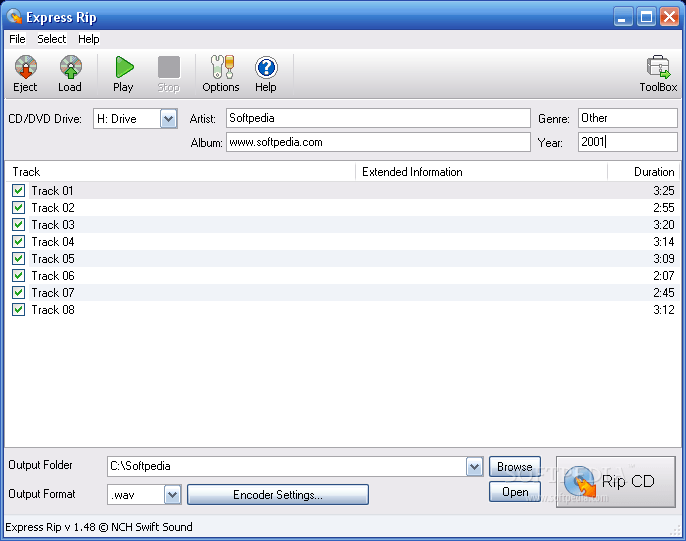This screenshot has height=541, width=686.
Task: Start ripping with Rip CD button
Action: (616, 482)
